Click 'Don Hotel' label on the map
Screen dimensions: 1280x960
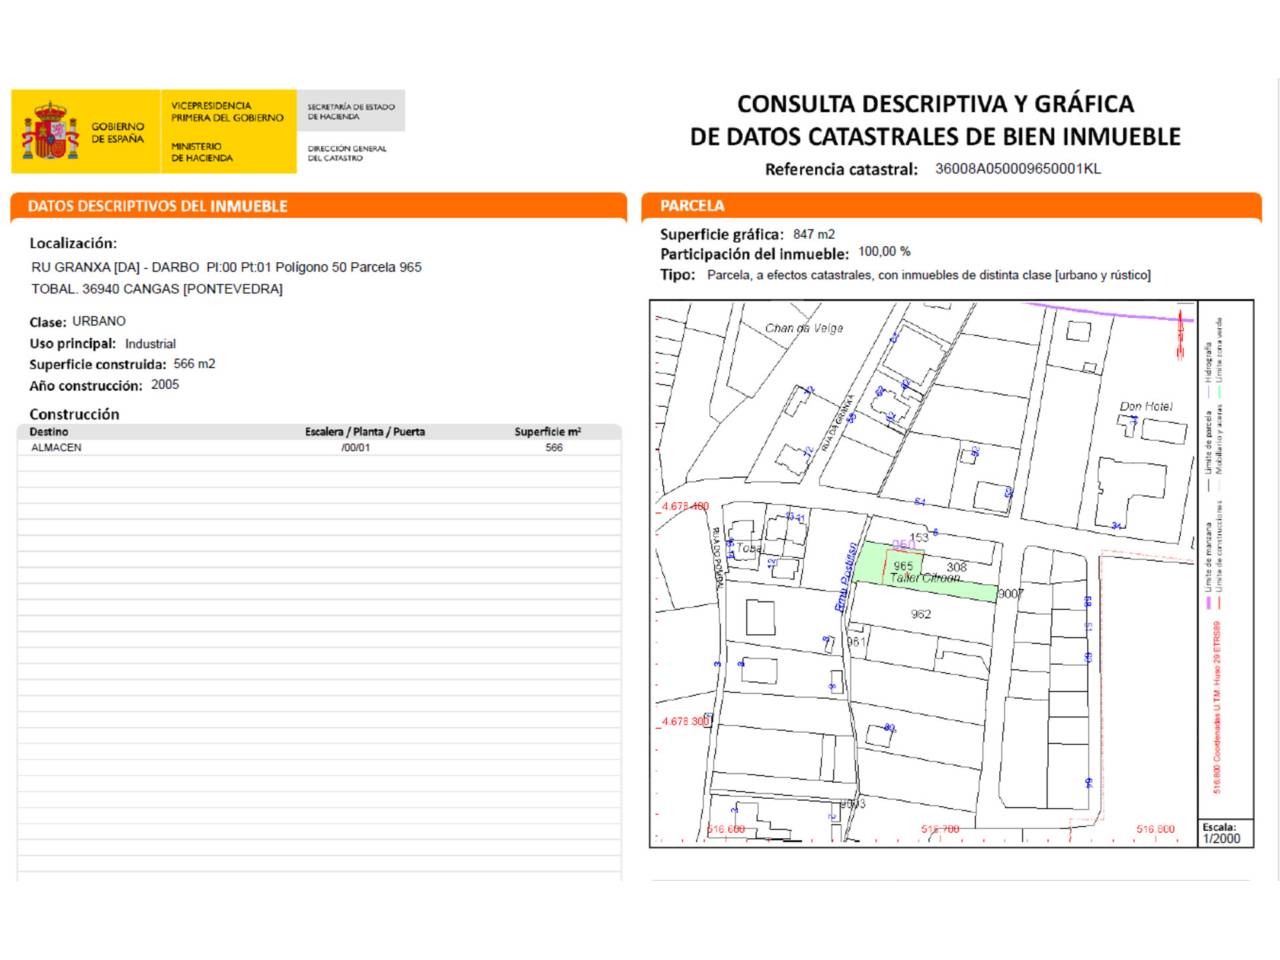point(1146,407)
